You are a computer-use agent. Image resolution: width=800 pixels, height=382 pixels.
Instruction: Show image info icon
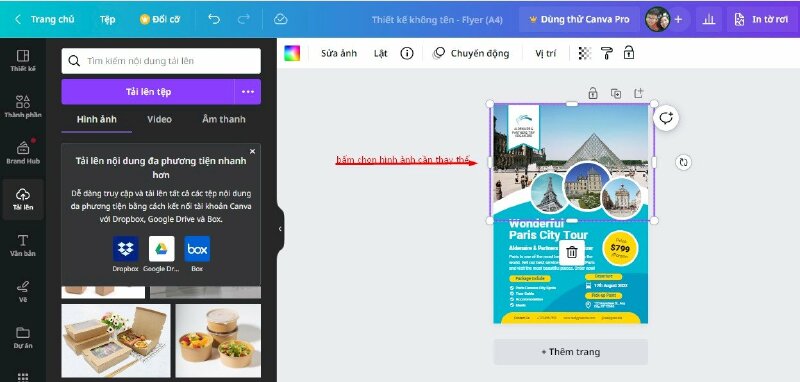(407, 54)
